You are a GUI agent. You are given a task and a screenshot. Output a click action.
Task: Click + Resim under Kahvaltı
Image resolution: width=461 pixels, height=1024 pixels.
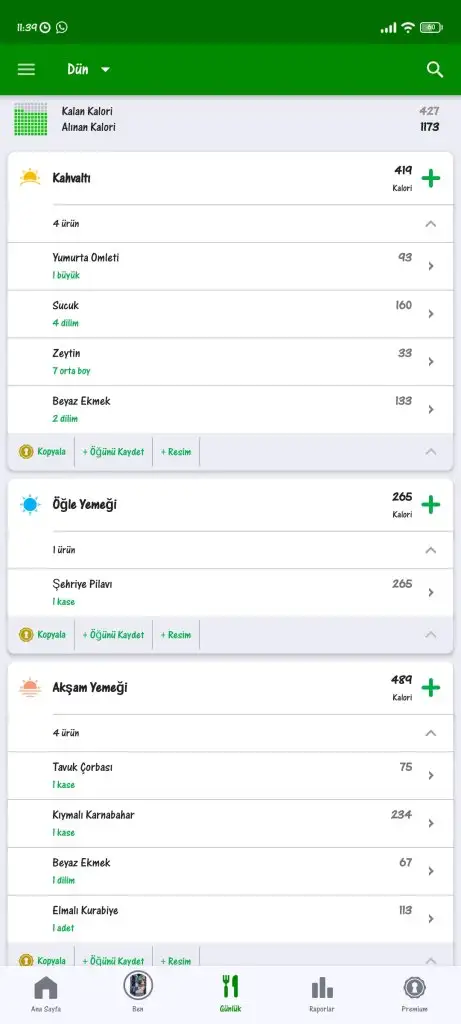(x=176, y=451)
